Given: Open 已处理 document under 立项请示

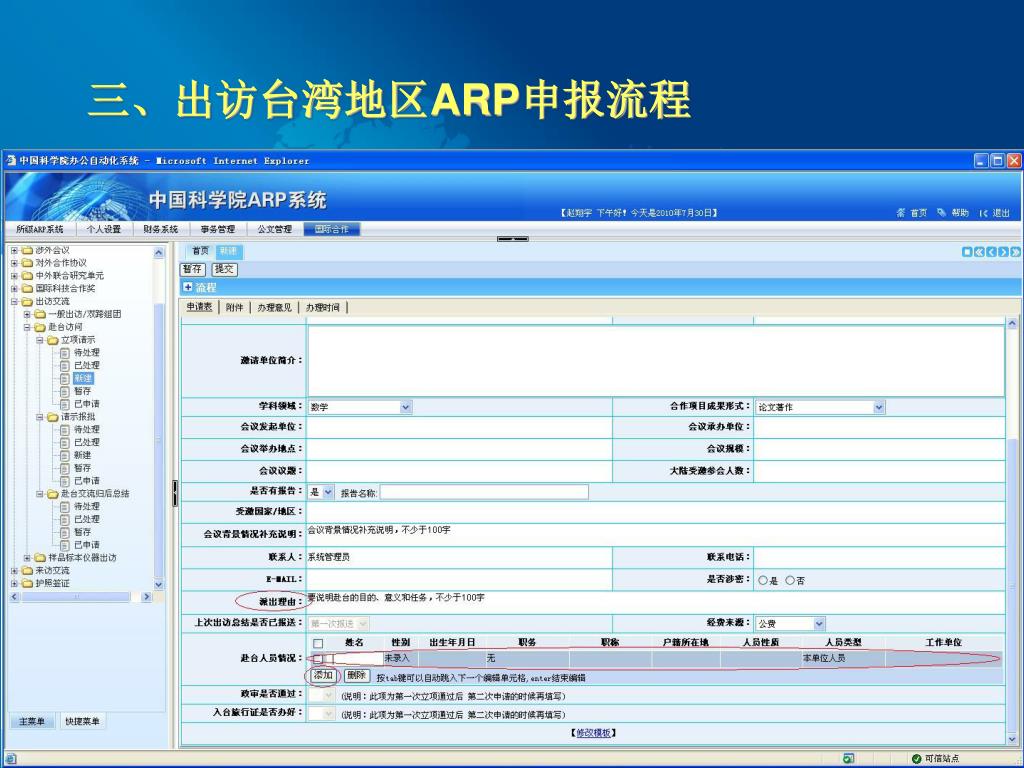Looking at the screenshot, I should pyautogui.click(x=86, y=366).
